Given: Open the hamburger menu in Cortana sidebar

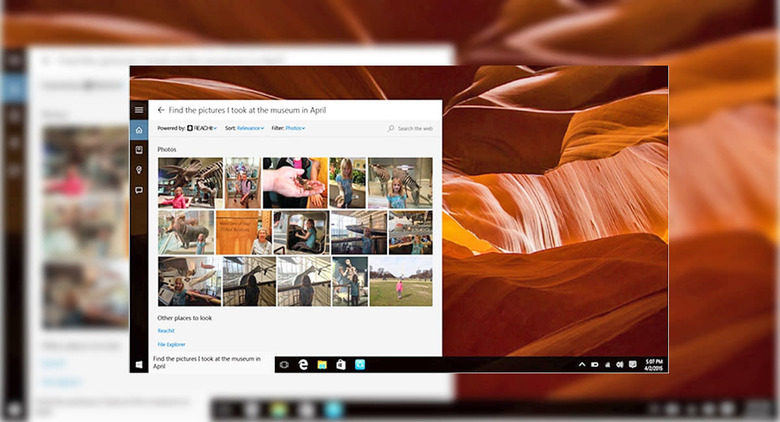Looking at the screenshot, I should point(139,110).
